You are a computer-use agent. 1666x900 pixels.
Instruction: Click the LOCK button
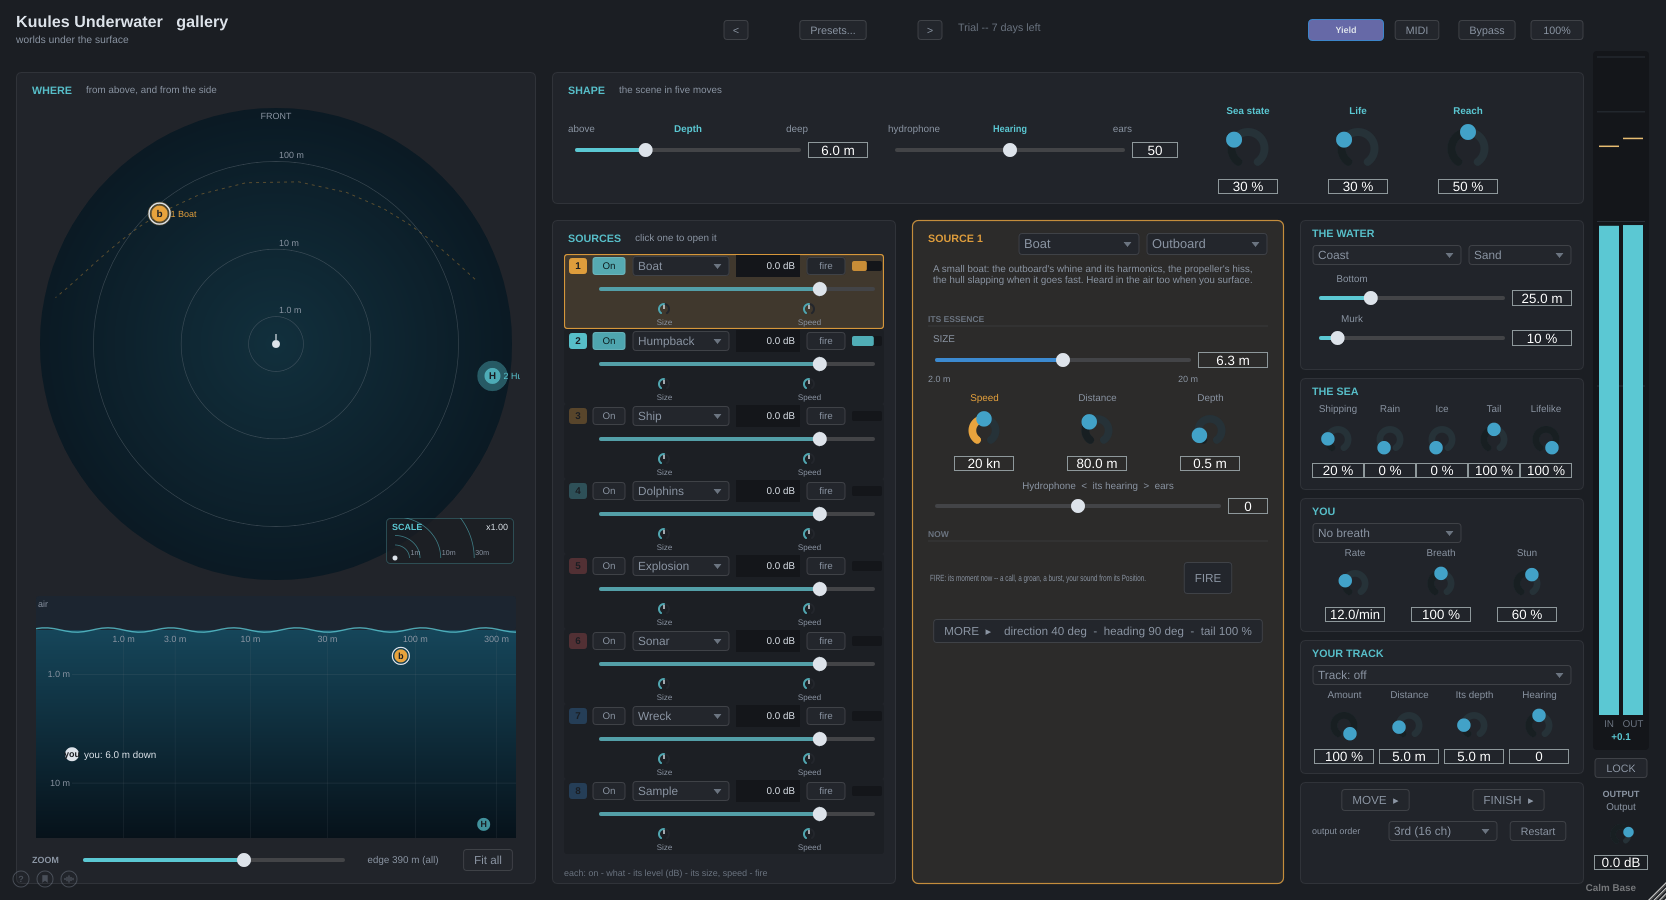1621,768
